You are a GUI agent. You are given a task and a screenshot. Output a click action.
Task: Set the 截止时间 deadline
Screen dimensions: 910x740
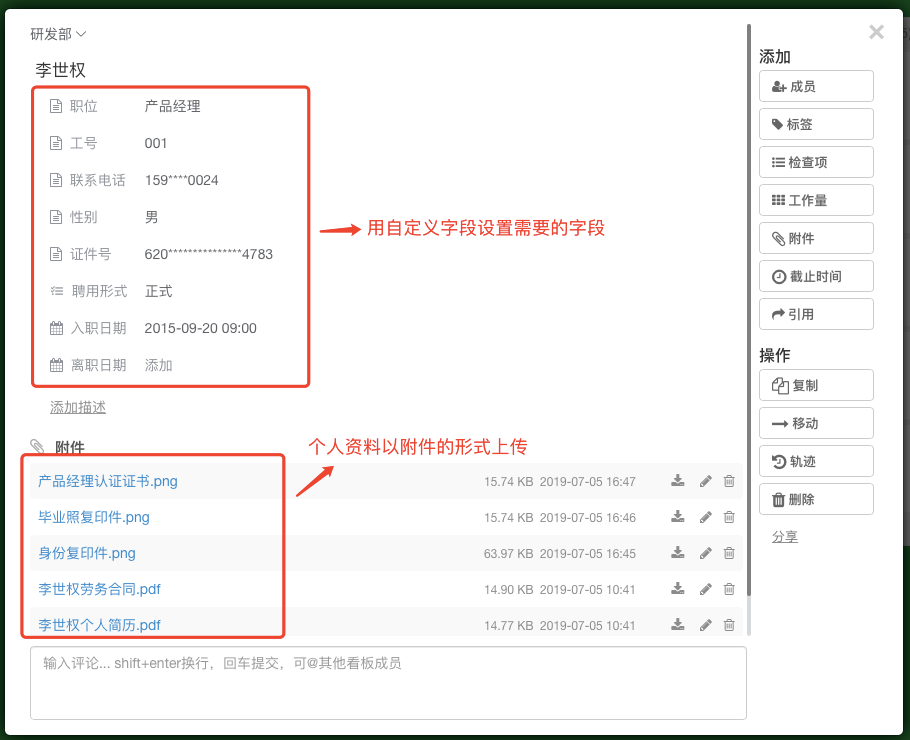click(816, 276)
